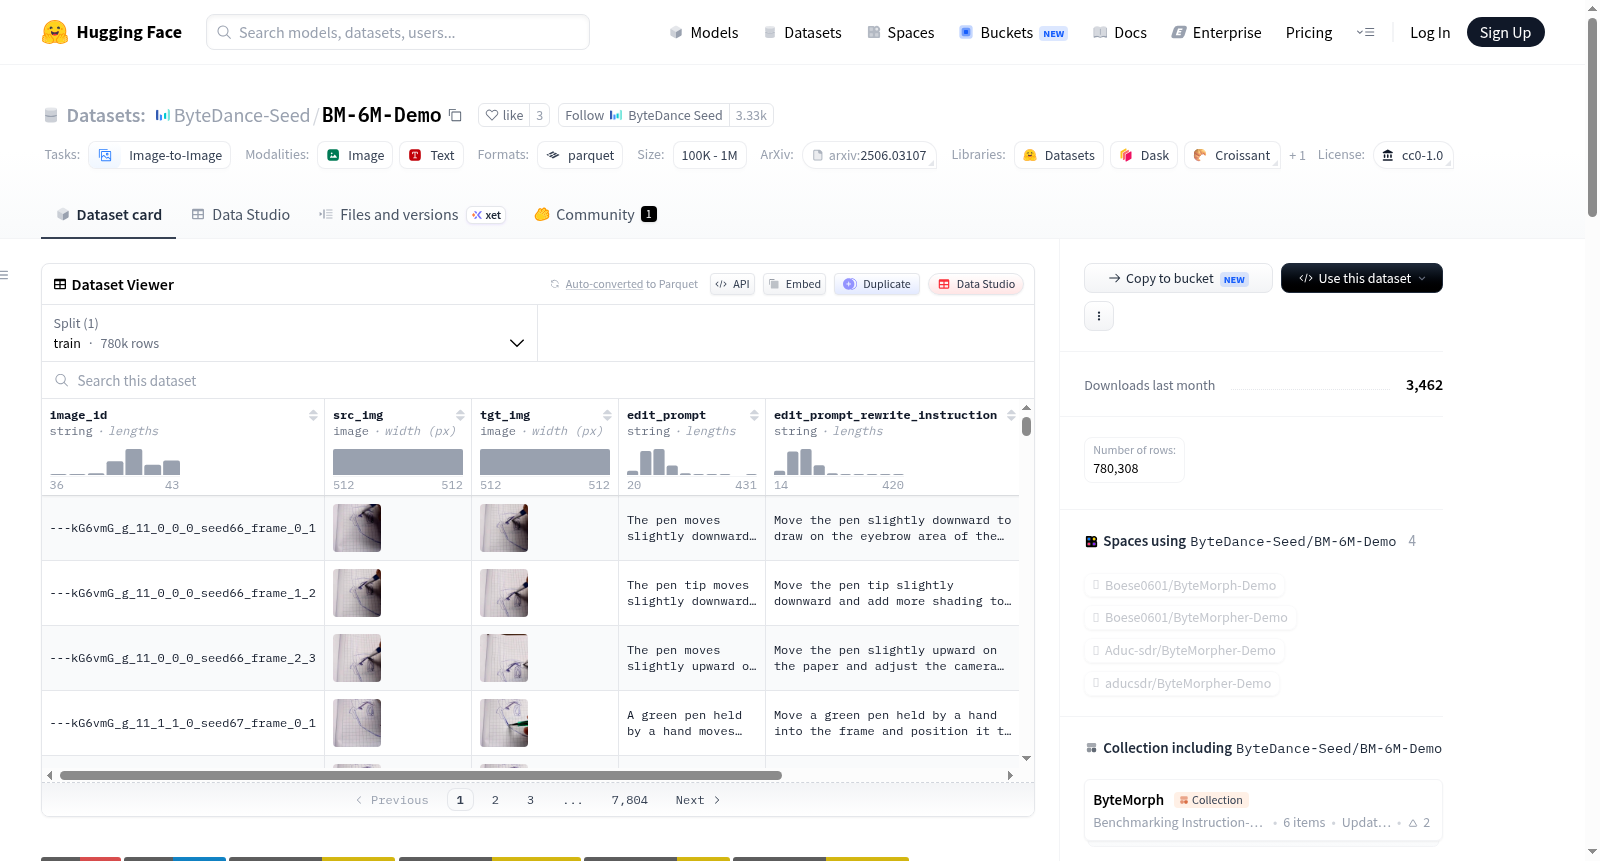Click the top search models input
This screenshot has height=861, width=1600.
(398, 32)
